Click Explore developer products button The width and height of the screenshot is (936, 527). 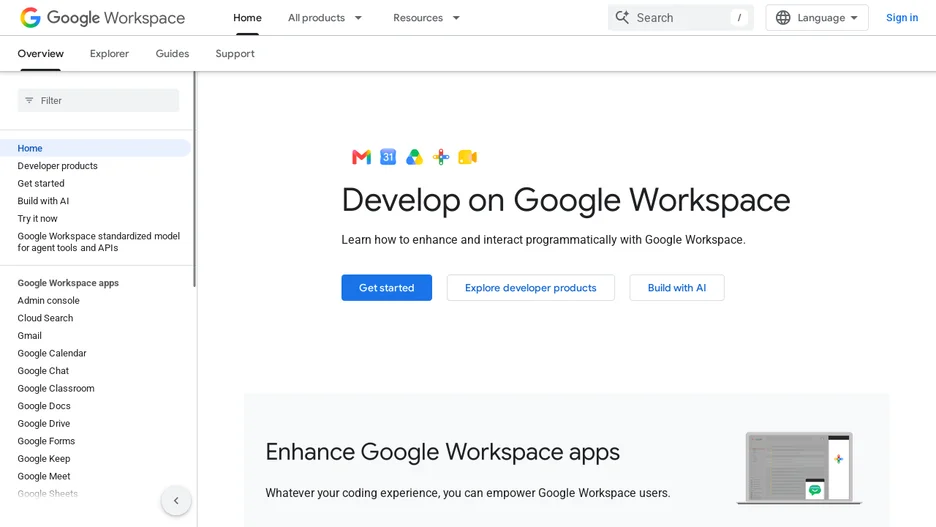click(531, 288)
